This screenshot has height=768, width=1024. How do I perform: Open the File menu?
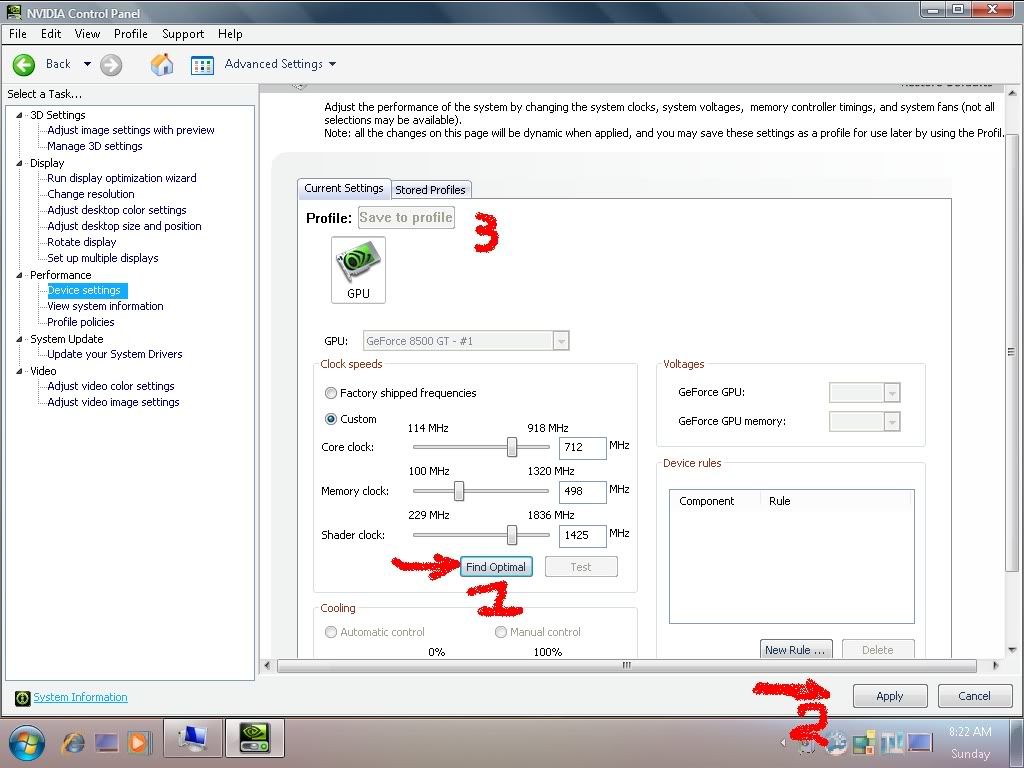click(18, 34)
